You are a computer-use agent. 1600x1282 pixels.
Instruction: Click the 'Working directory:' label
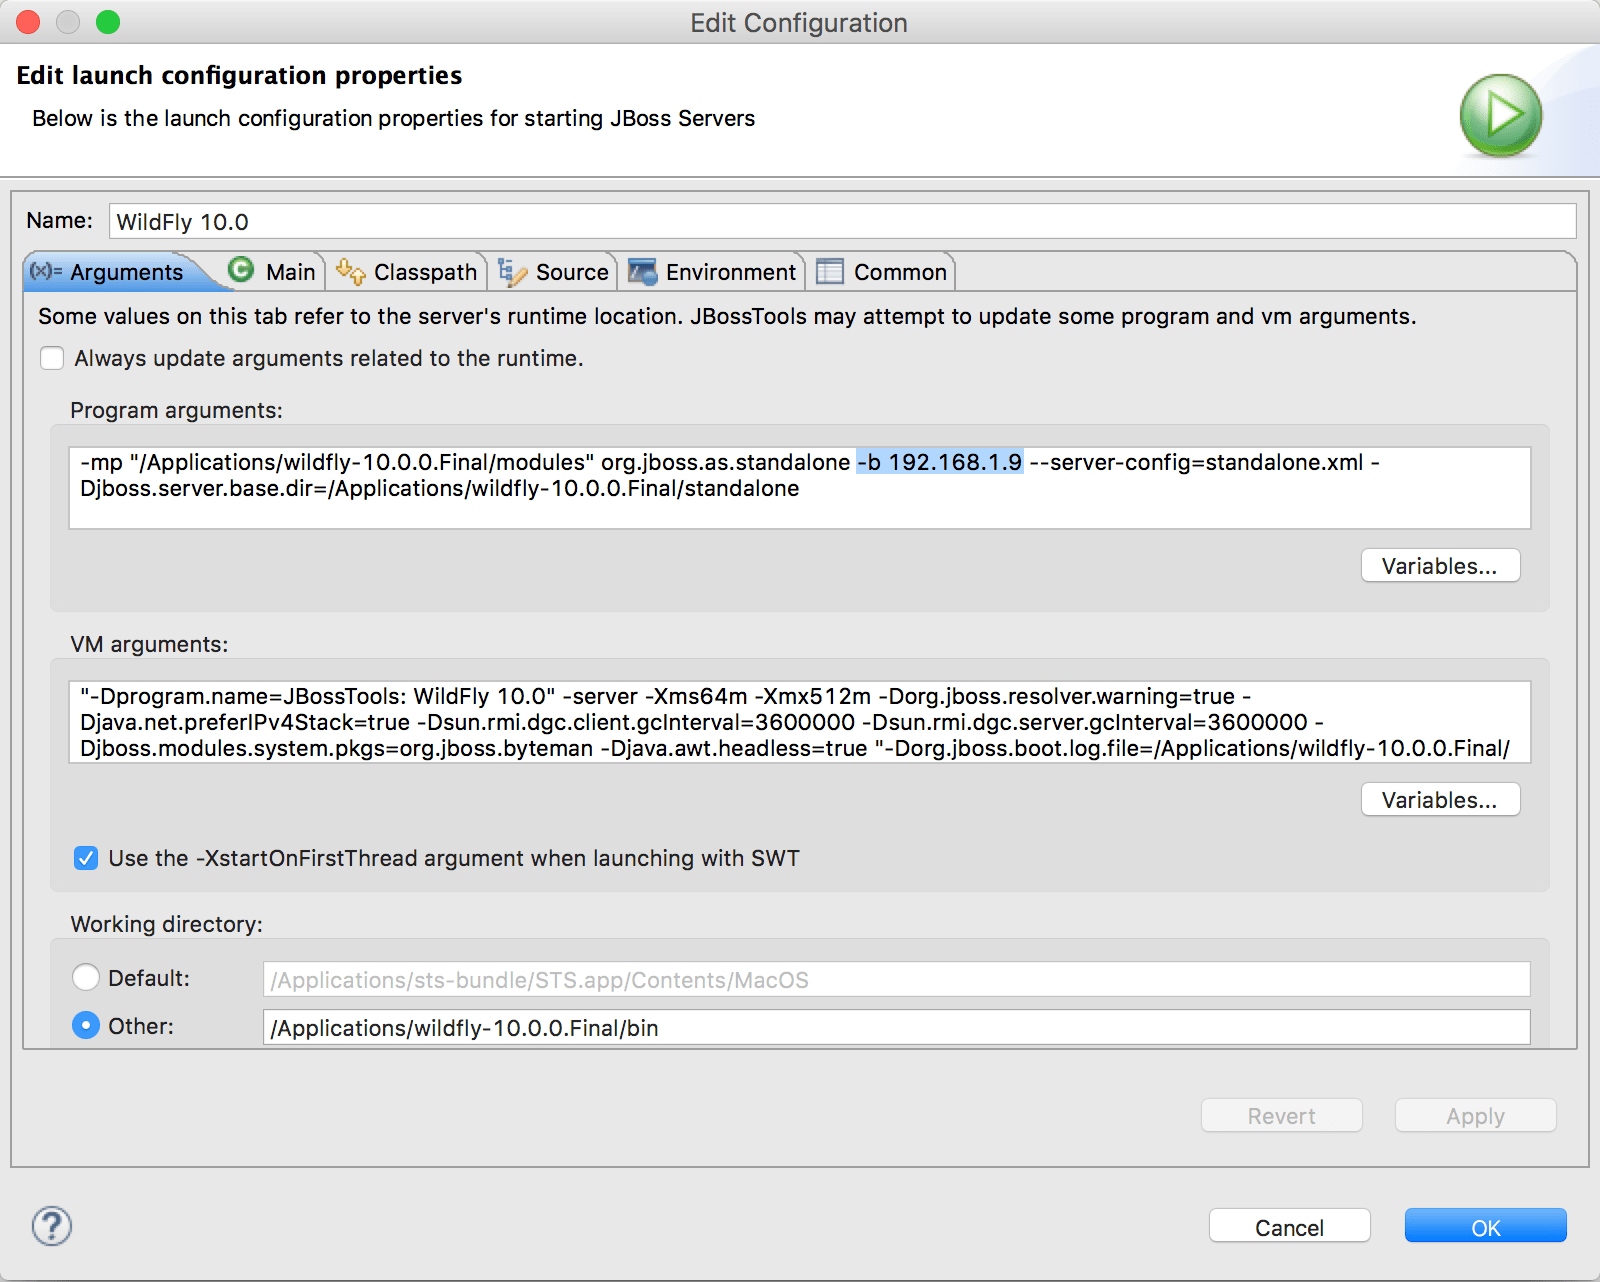tap(166, 924)
